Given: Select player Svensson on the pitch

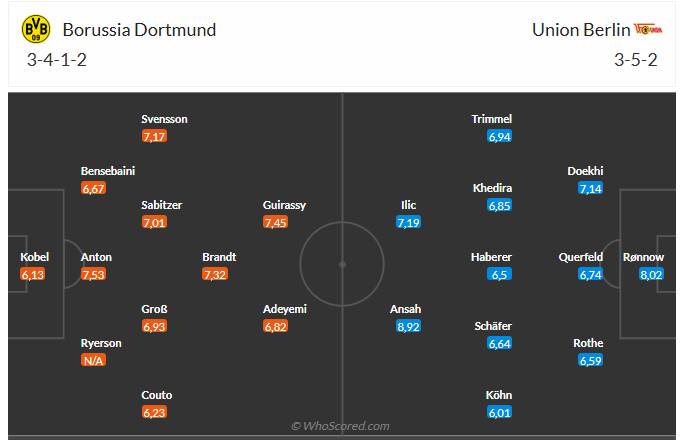Looking at the screenshot, I should point(164,119).
